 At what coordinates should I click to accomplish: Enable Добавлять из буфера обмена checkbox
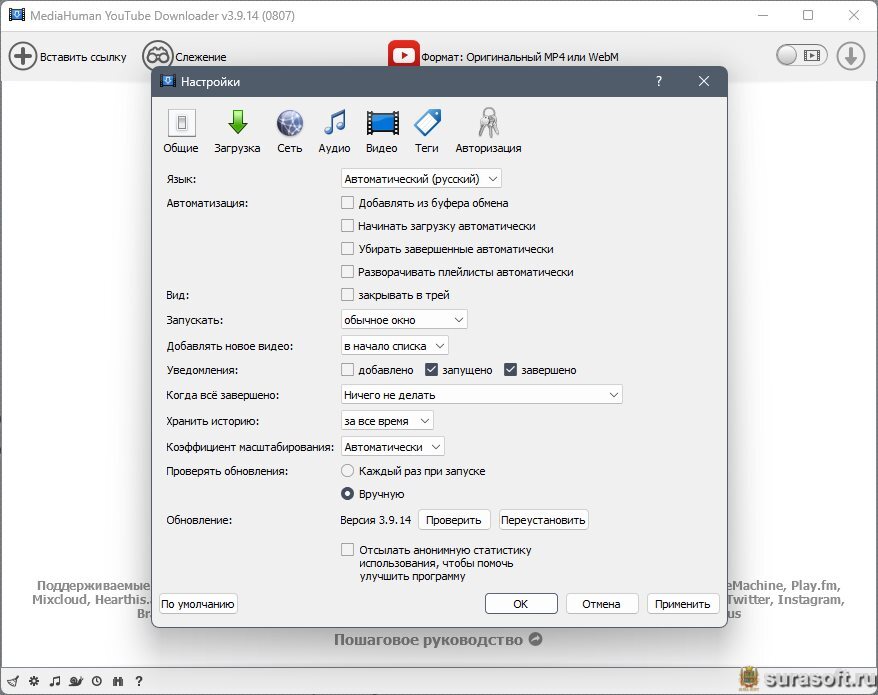click(x=347, y=203)
